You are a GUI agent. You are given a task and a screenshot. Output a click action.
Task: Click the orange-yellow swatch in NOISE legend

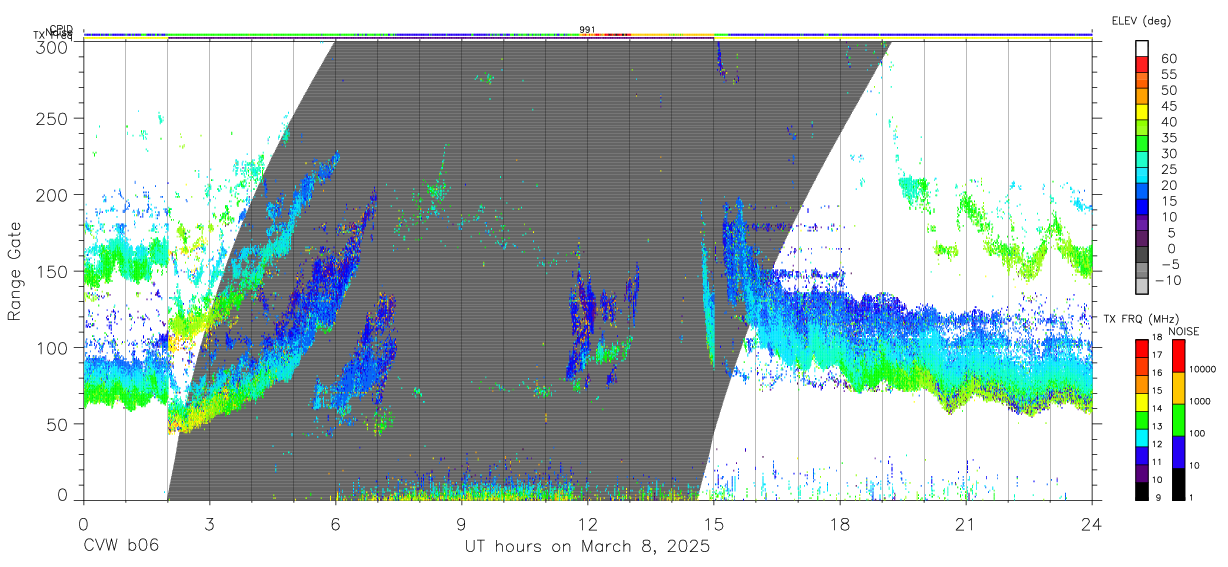(x=1177, y=387)
